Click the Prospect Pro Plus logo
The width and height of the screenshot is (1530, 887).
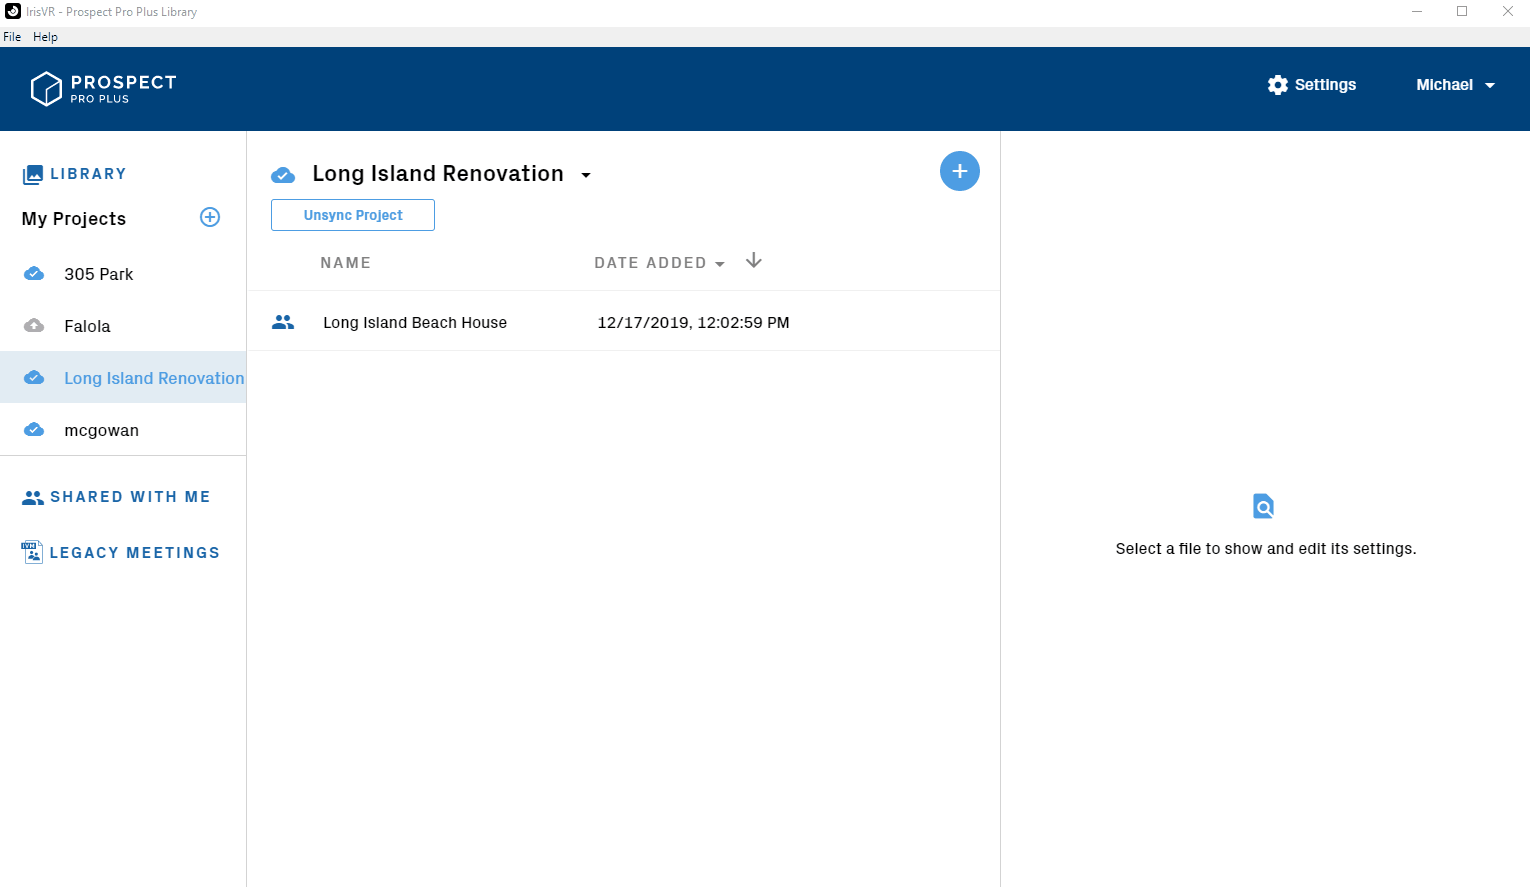(103, 89)
